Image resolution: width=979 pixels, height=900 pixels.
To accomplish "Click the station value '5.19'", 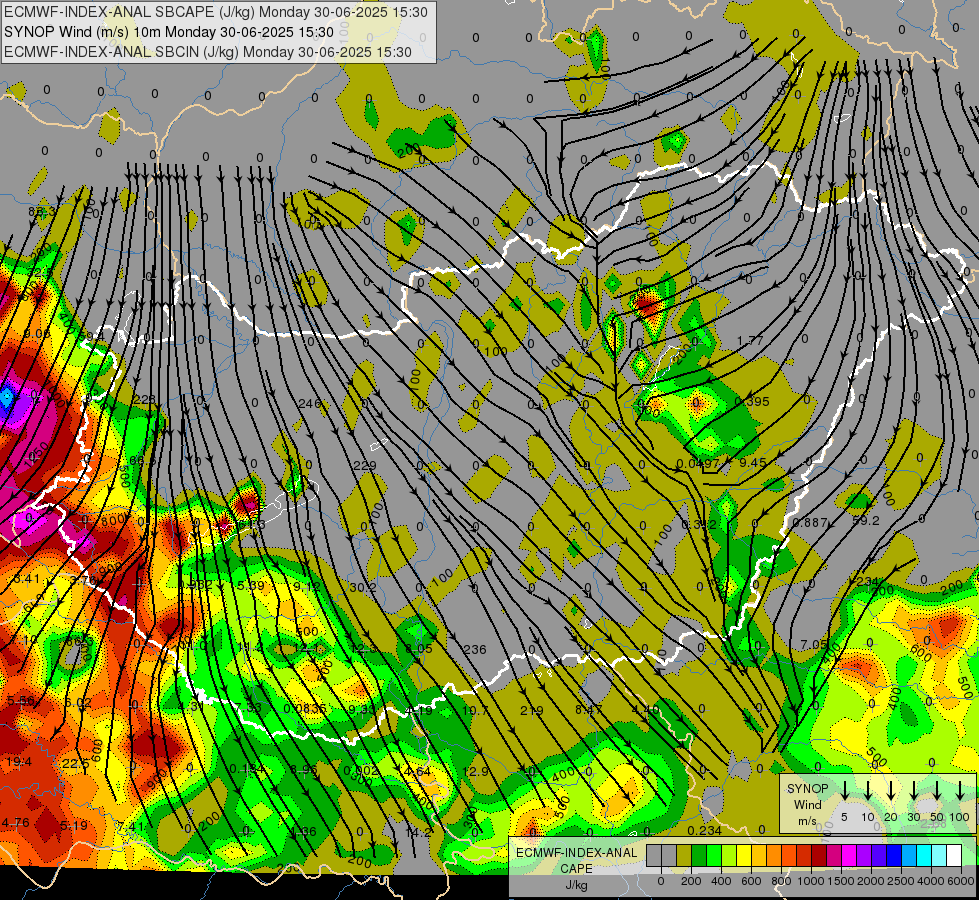I will click(74, 825).
